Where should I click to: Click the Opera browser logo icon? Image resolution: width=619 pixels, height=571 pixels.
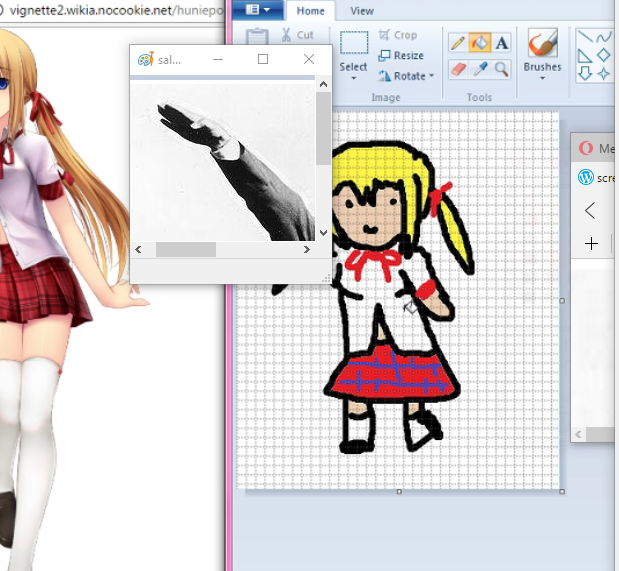586,148
